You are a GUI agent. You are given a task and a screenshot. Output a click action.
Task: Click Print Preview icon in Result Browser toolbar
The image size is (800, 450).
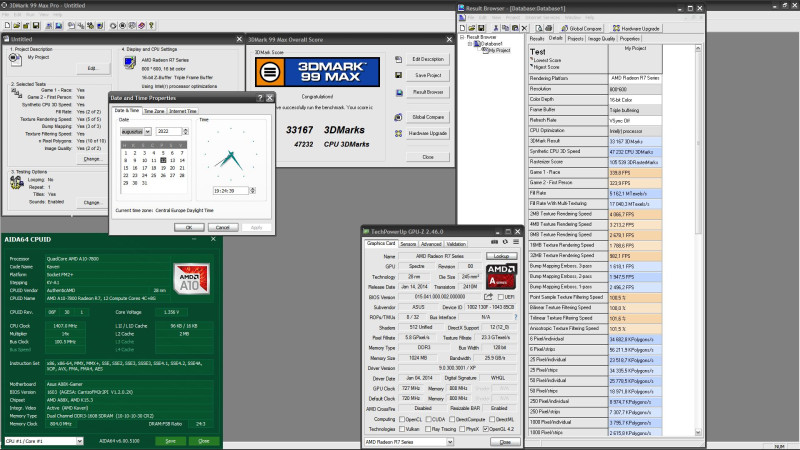(x=539, y=28)
